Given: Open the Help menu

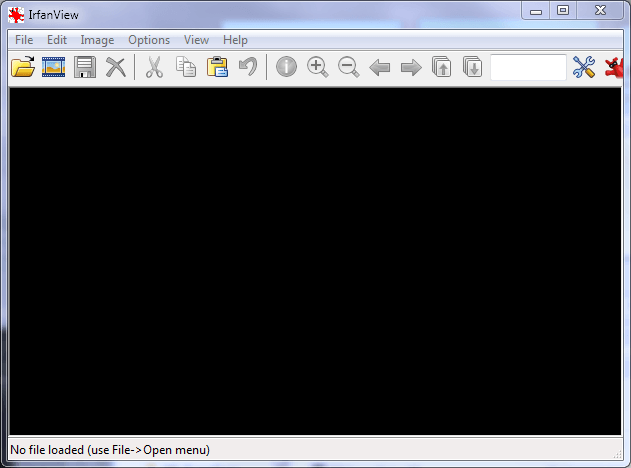Looking at the screenshot, I should (x=235, y=40).
